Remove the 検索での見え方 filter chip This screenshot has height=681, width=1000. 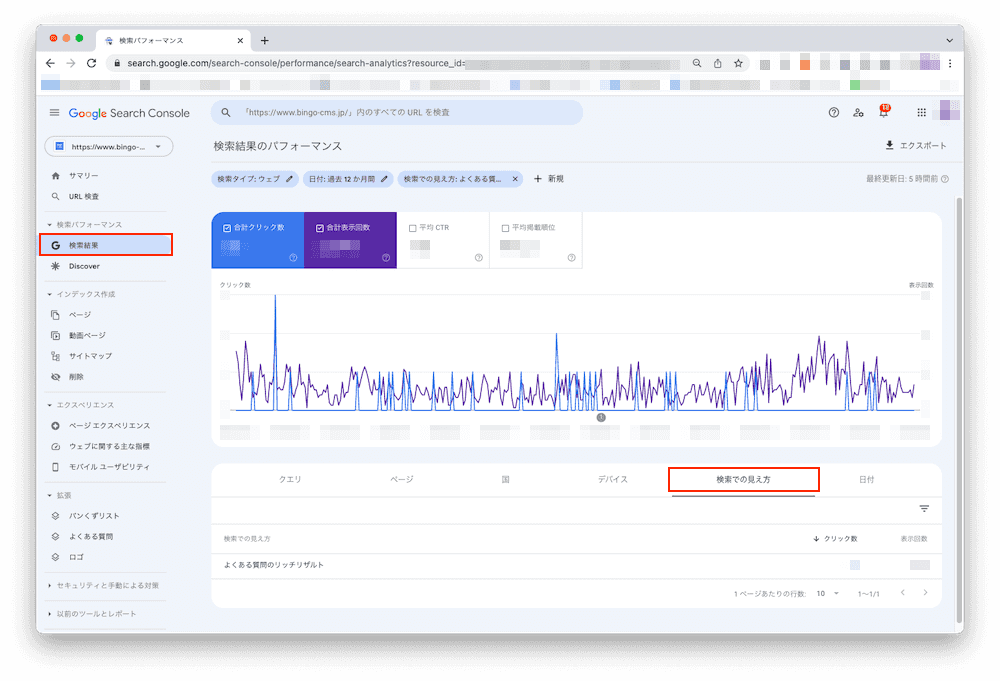517,179
